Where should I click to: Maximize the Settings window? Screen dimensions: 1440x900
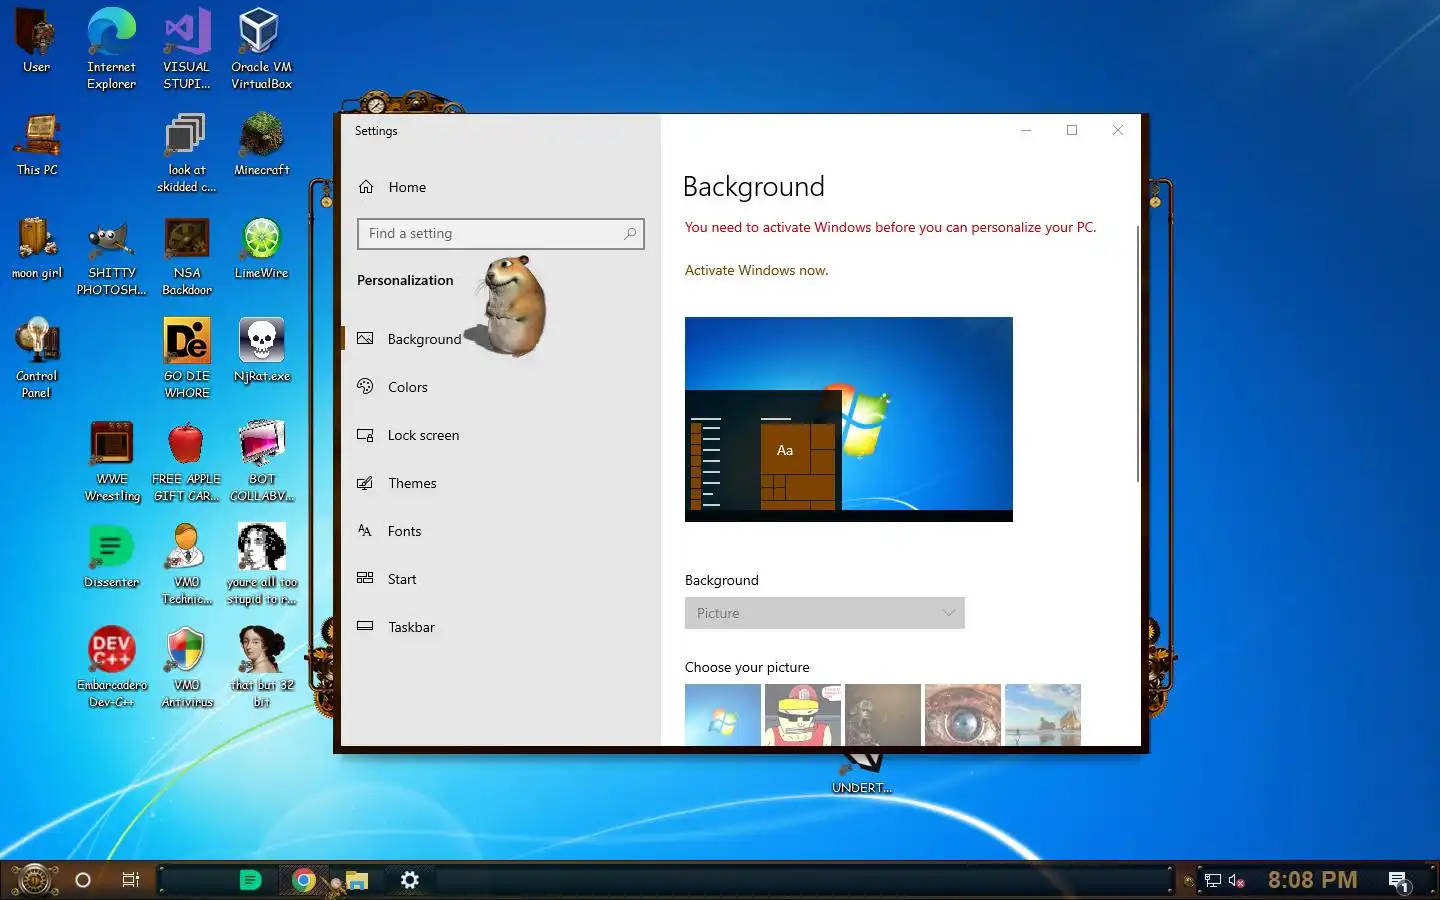tap(1072, 130)
